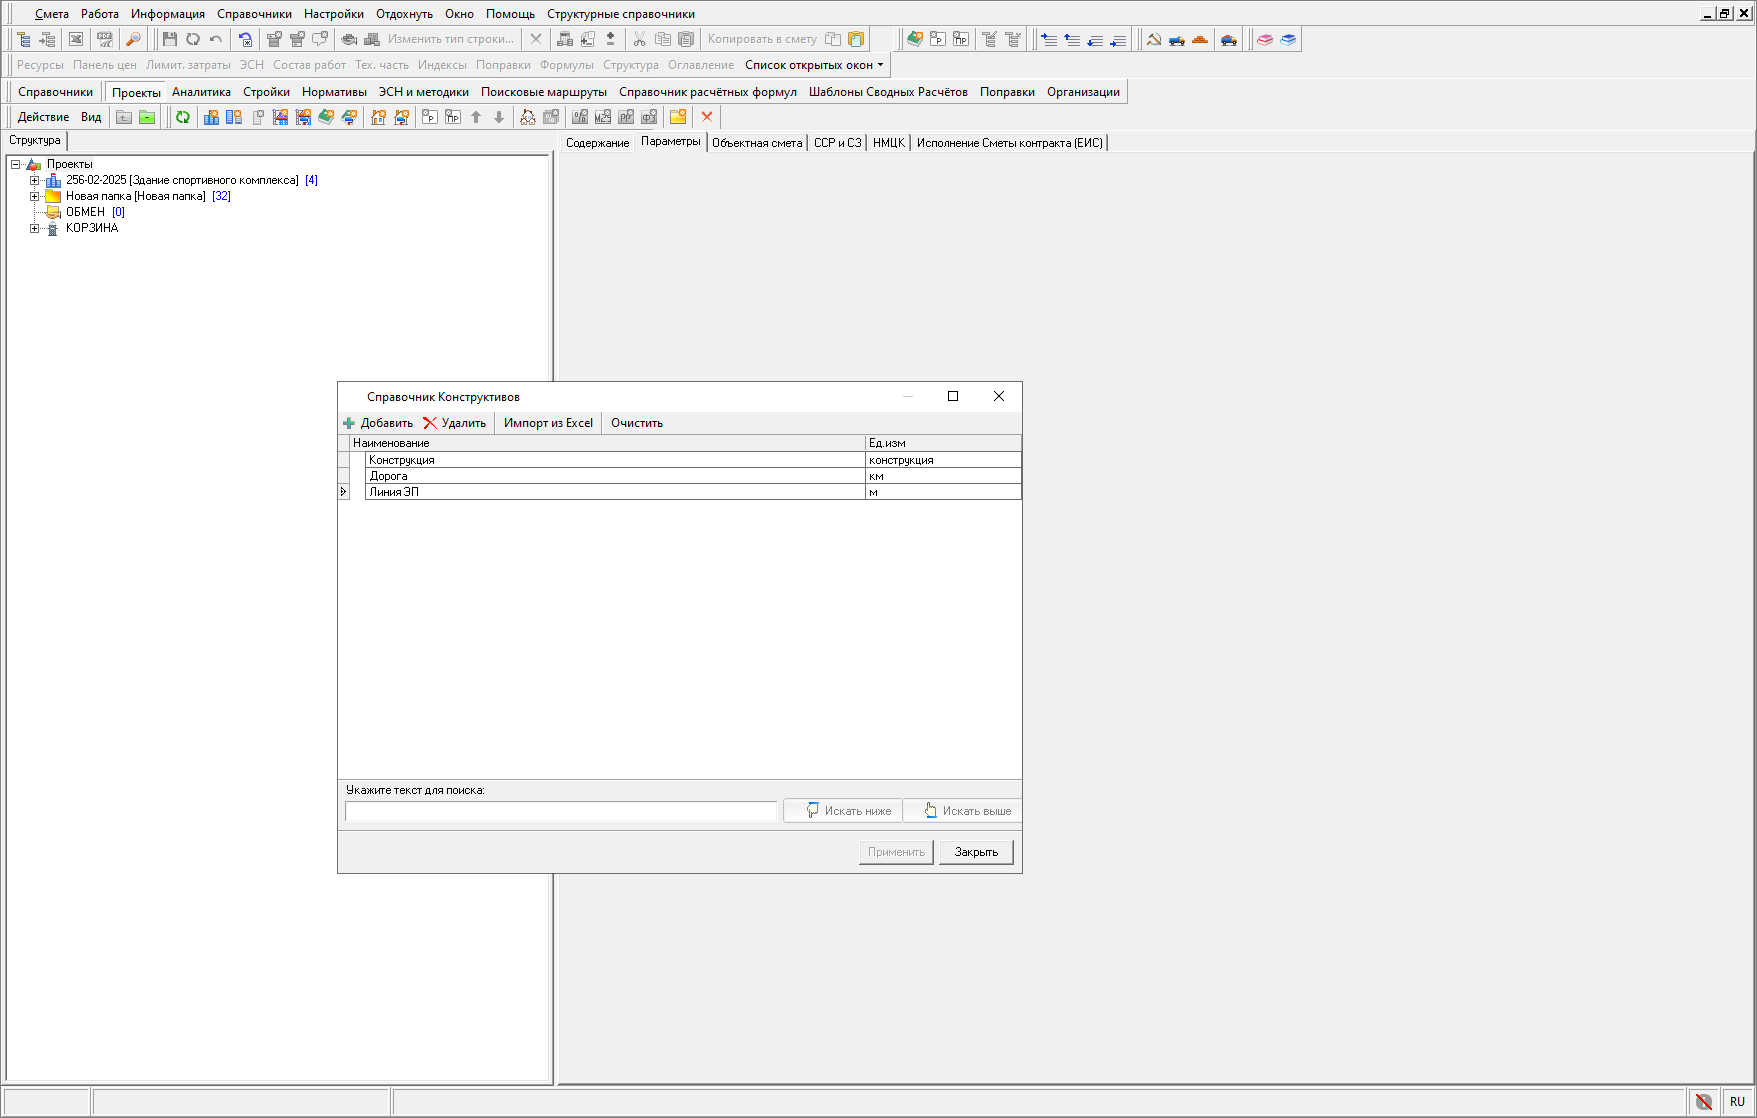This screenshot has width=1757, height=1118.
Task: Click the green refresh arrows icon
Action: 183,117
